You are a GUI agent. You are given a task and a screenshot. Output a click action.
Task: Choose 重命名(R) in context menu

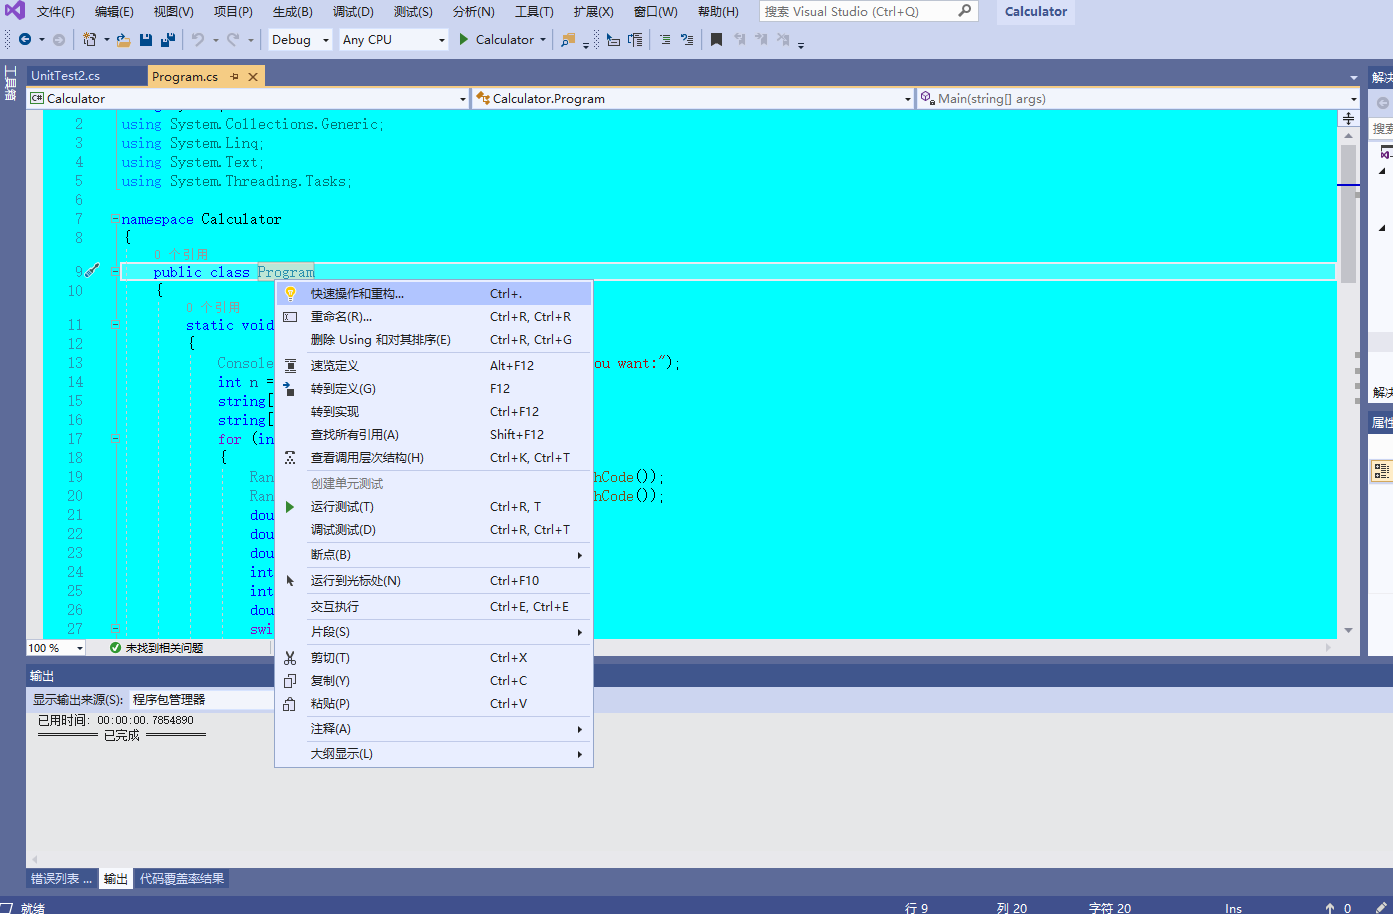click(434, 317)
